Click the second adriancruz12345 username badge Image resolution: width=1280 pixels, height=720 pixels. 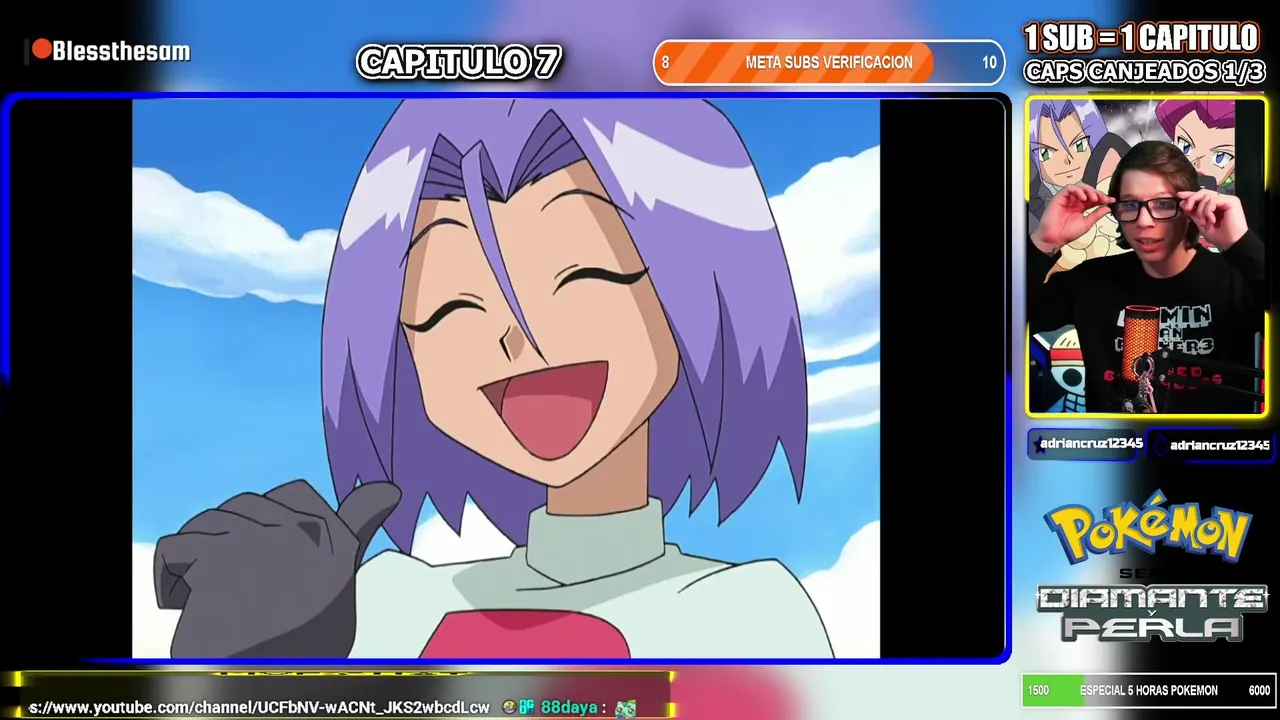click(1210, 445)
